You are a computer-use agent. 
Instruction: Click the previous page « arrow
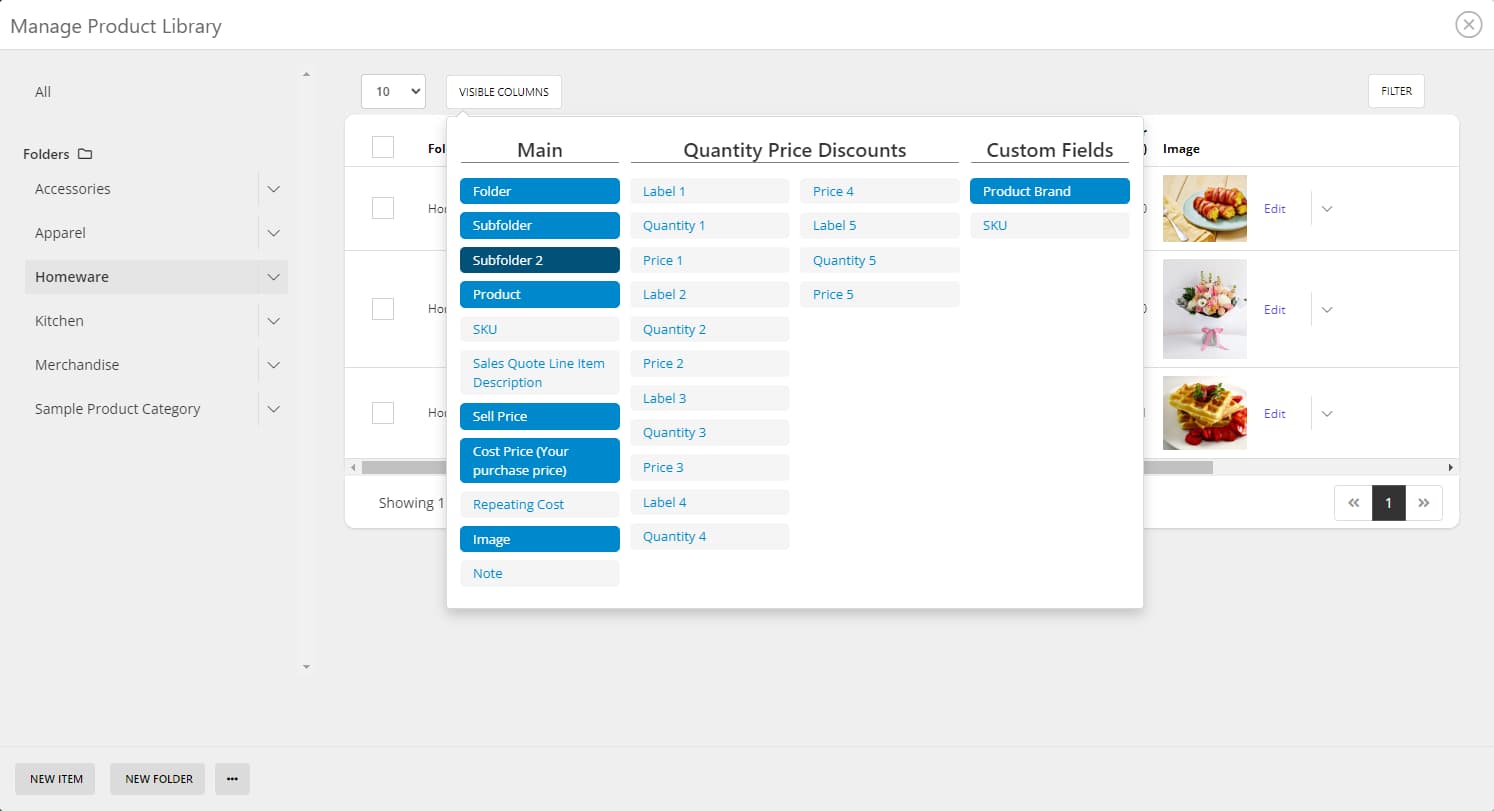coord(1353,503)
